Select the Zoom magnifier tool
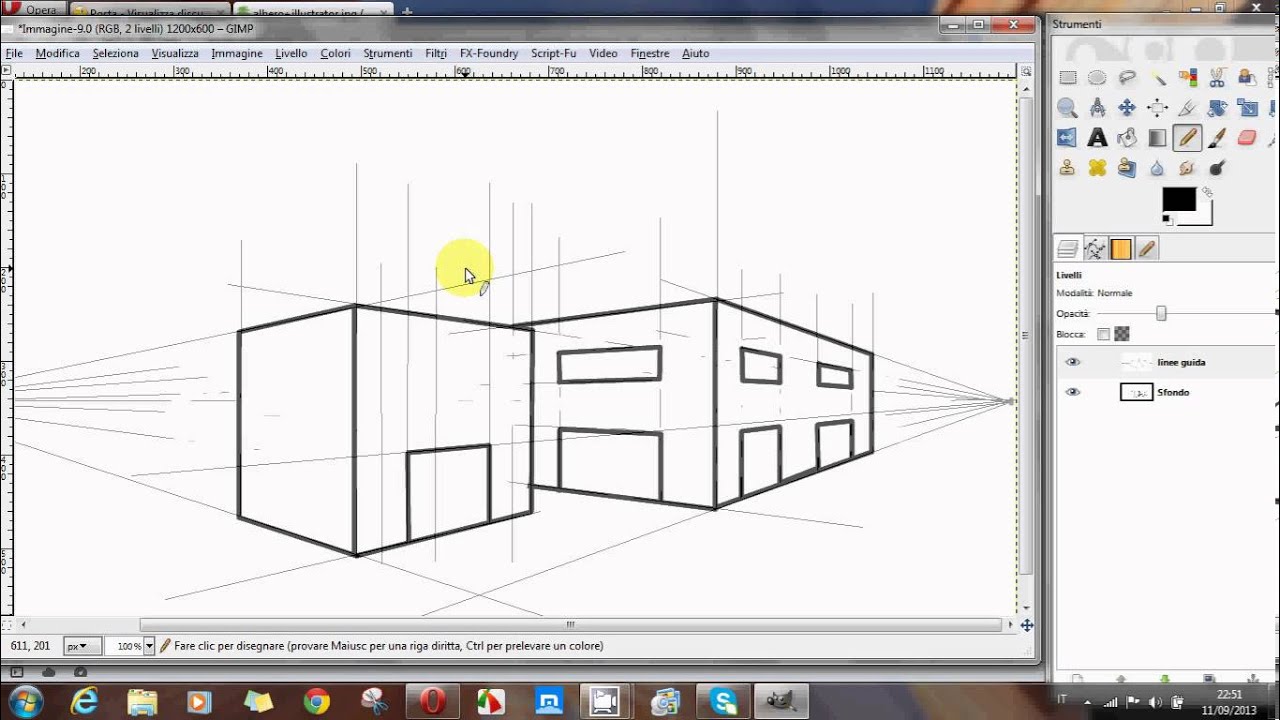1280x720 pixels. (x=1067, y=108)
